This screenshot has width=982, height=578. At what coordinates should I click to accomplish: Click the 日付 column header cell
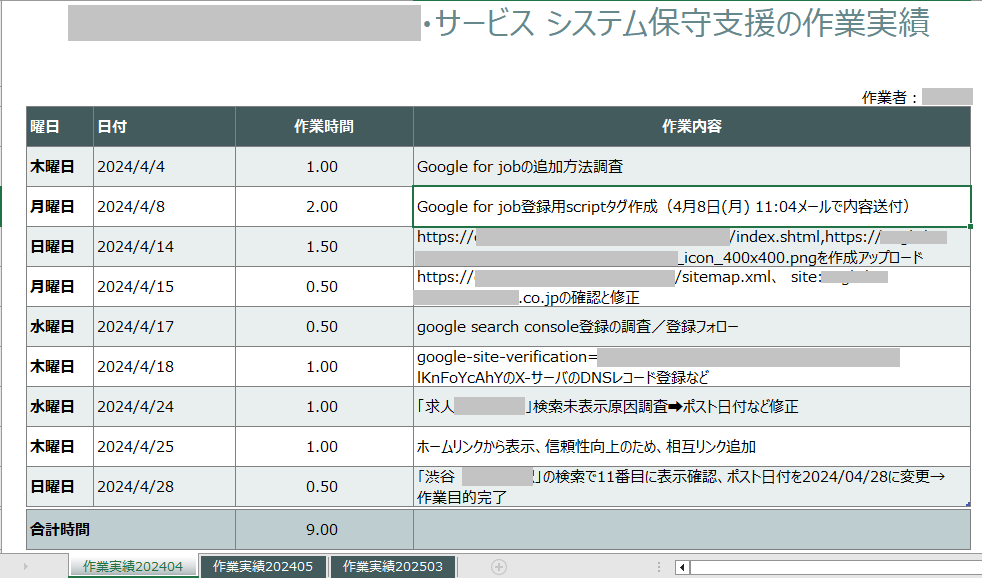click(164, 126)
